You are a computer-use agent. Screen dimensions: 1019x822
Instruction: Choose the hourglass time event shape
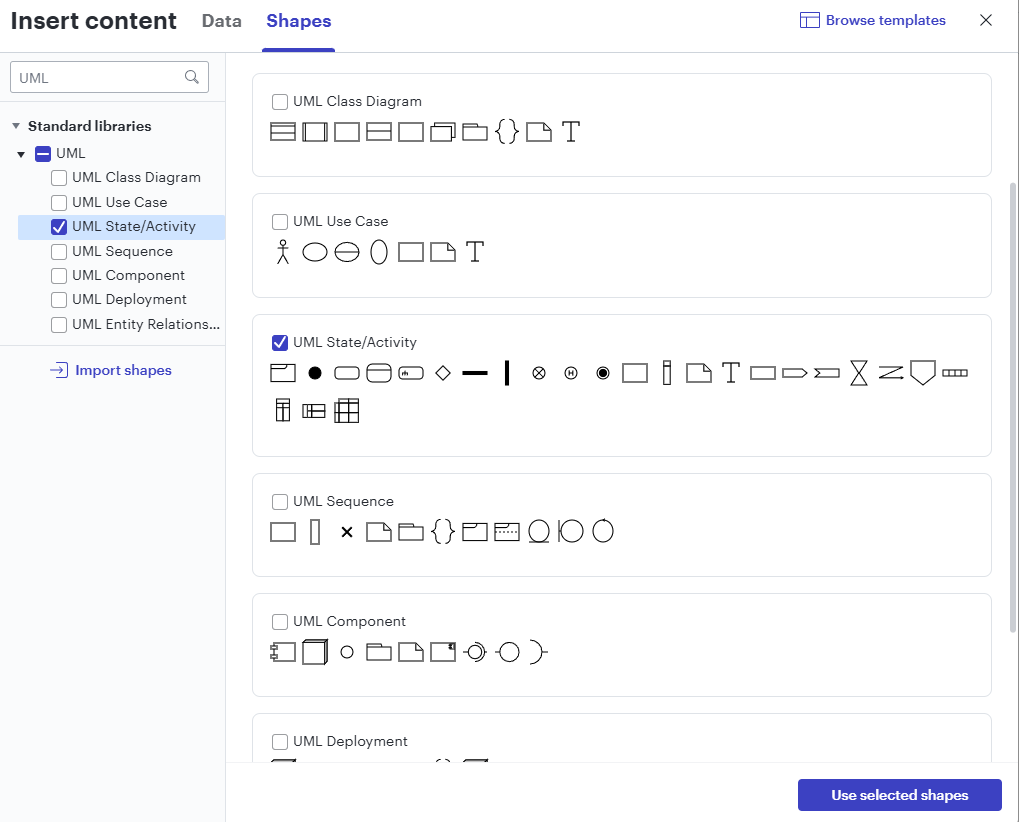click(x=858, y=373)
